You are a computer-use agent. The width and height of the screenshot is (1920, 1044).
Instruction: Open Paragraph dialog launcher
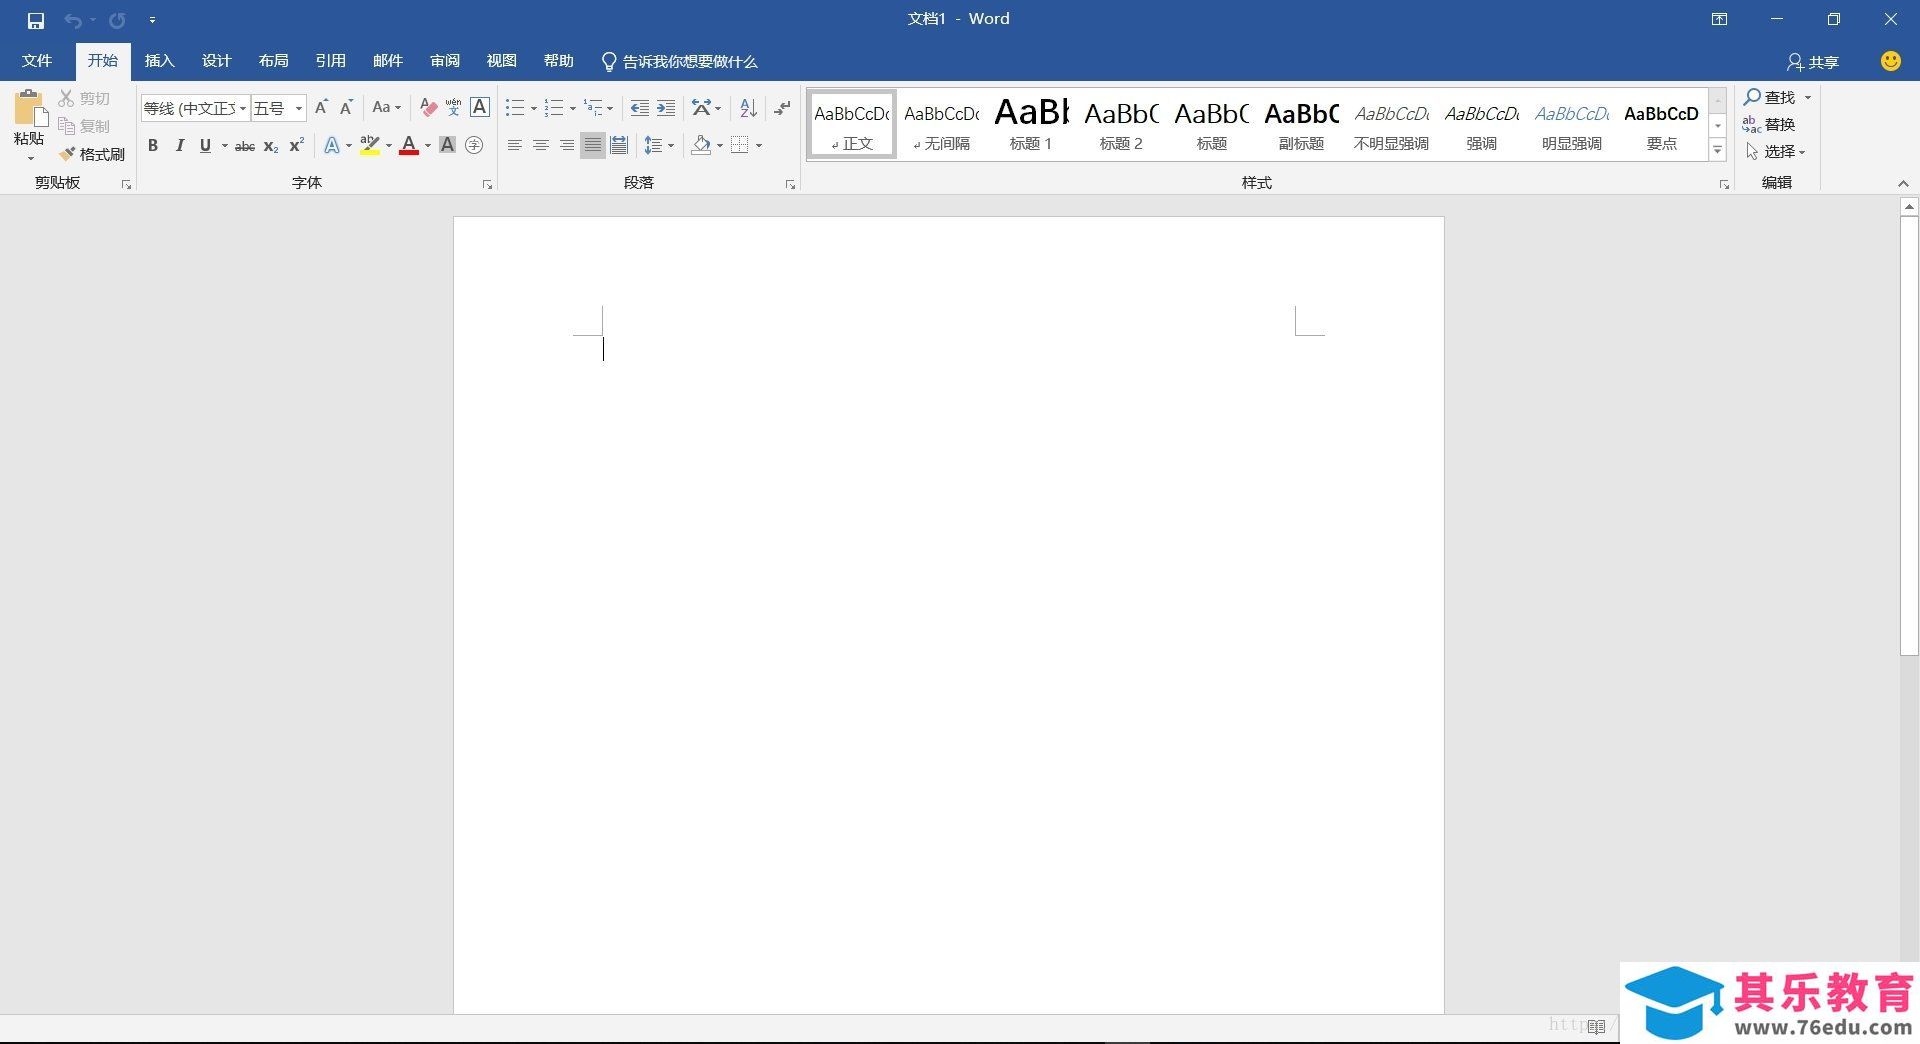[790, 184]
